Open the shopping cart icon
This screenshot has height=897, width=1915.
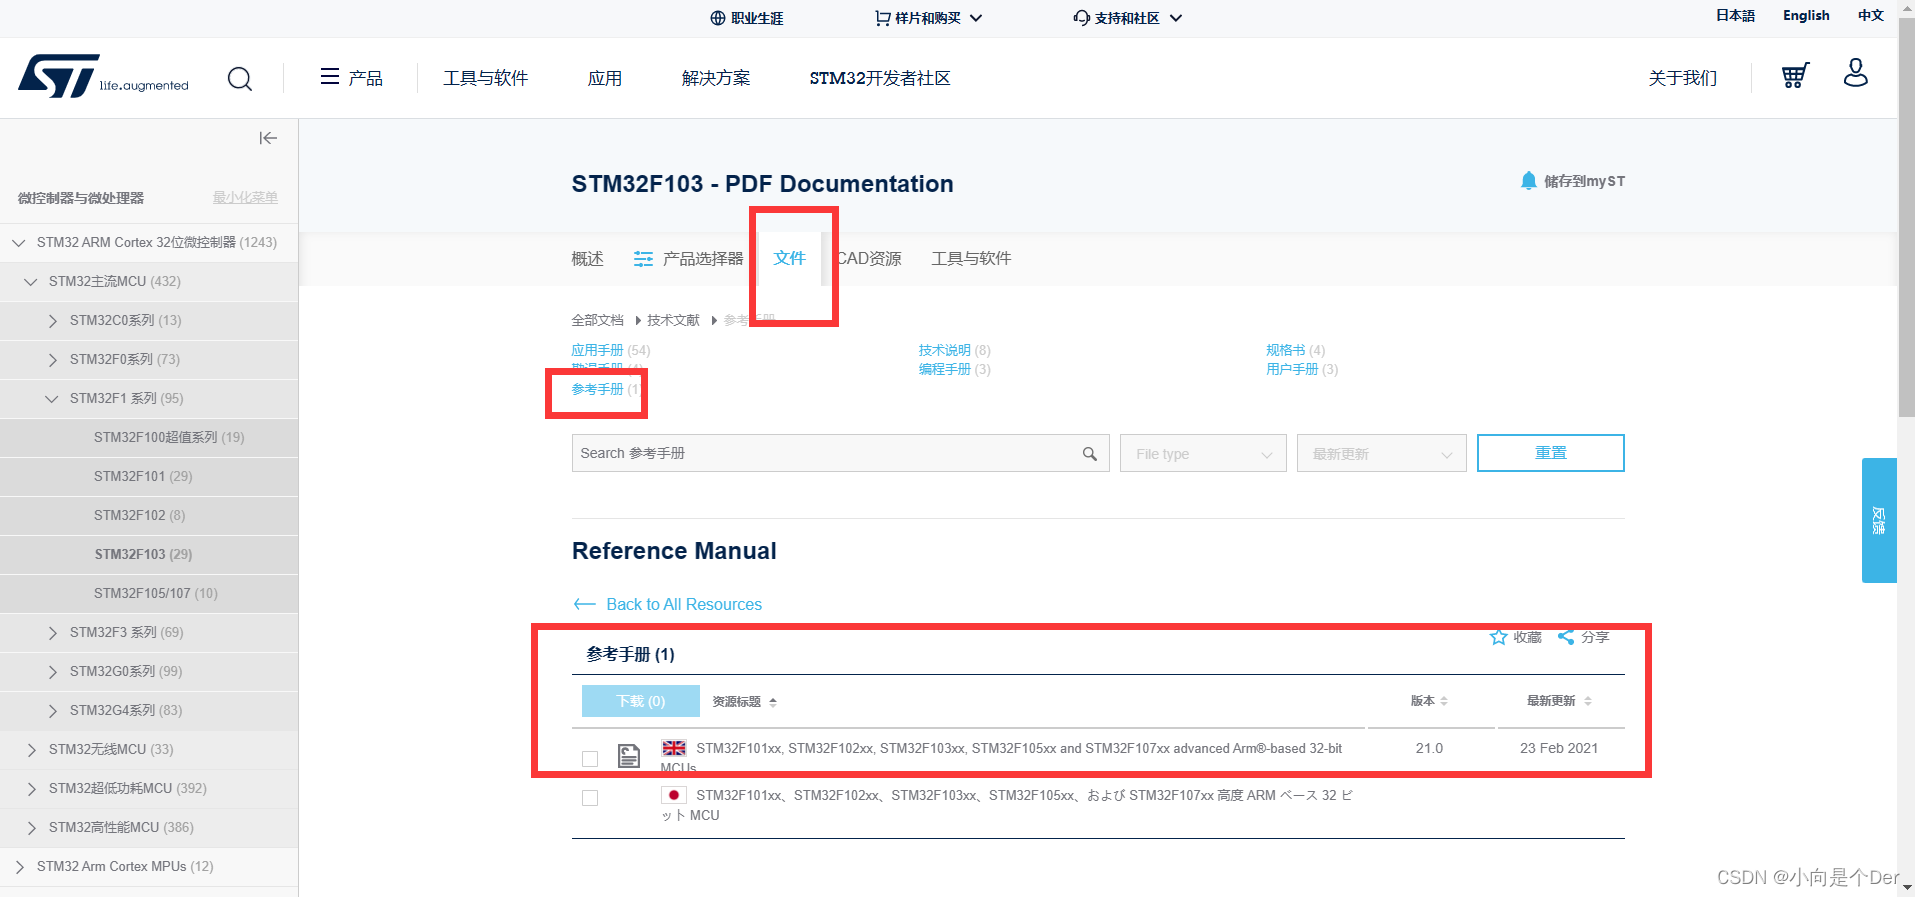coord(1795,76)
